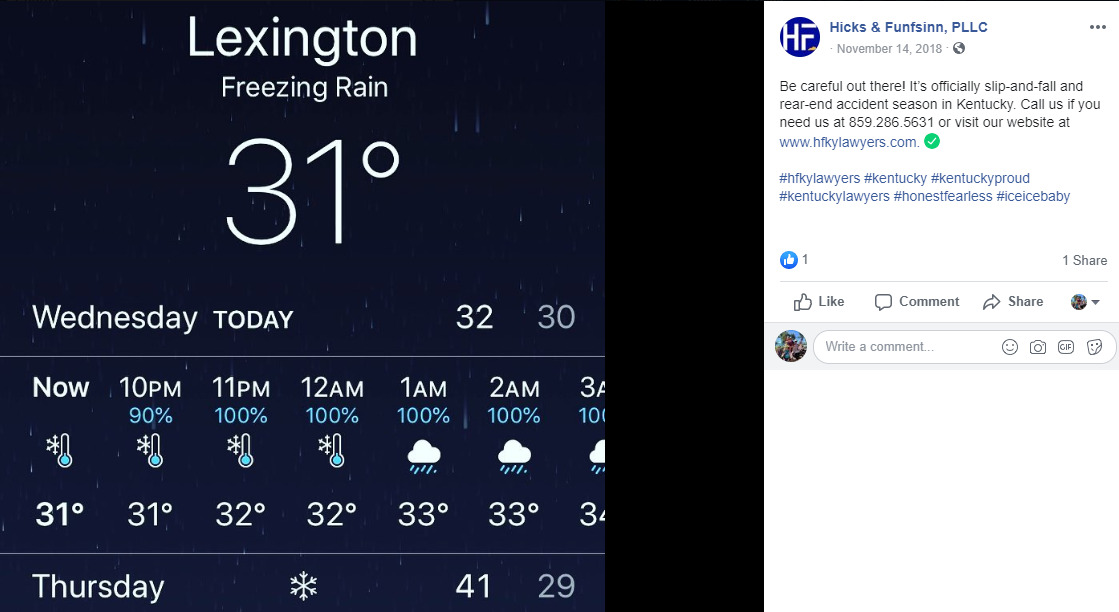Image resolution: width=1119 pixels, height=612 pixels.
Task: Open the #kentuckyproud hashtag
Action: 979,178
